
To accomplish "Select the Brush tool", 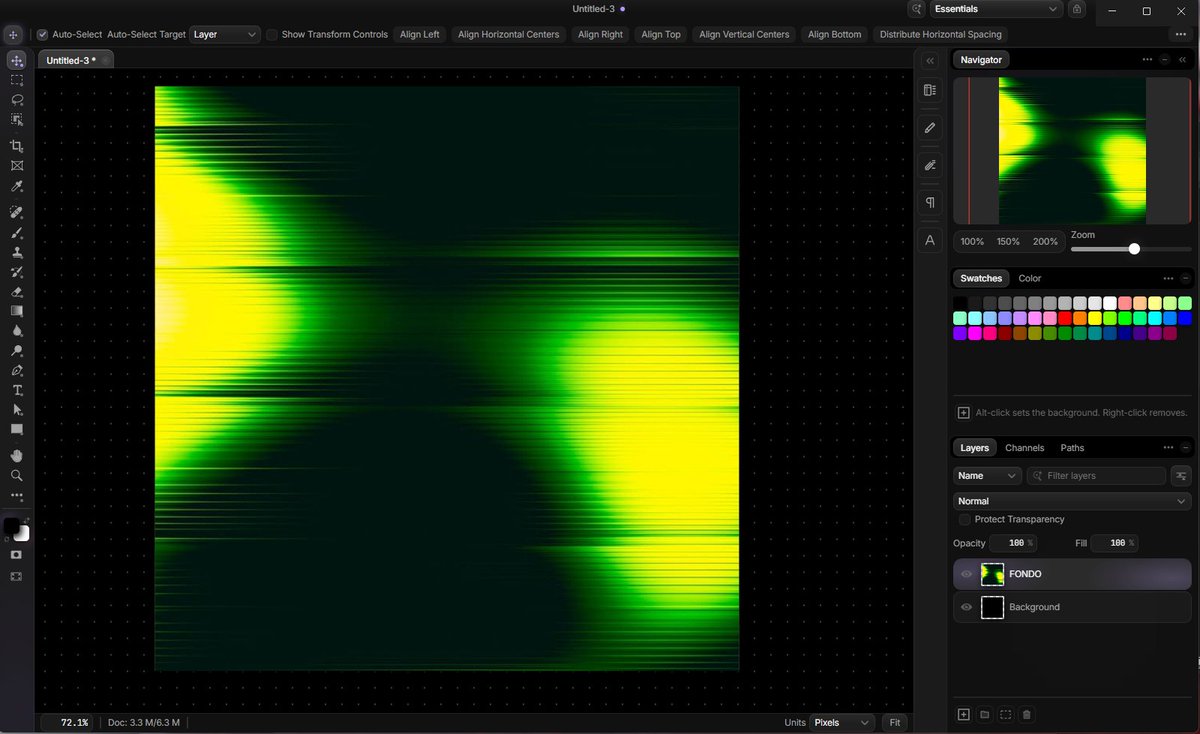I will point(17,232).
